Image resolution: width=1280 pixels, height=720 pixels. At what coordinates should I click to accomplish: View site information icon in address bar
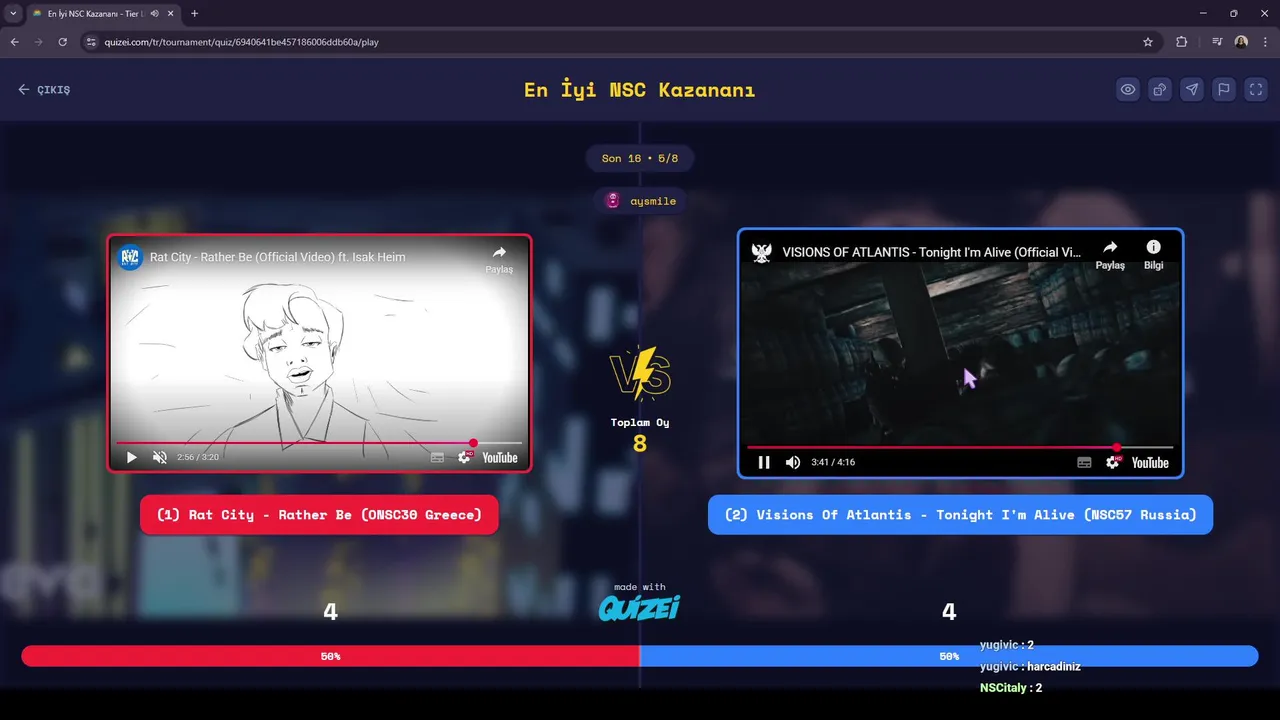91,42
